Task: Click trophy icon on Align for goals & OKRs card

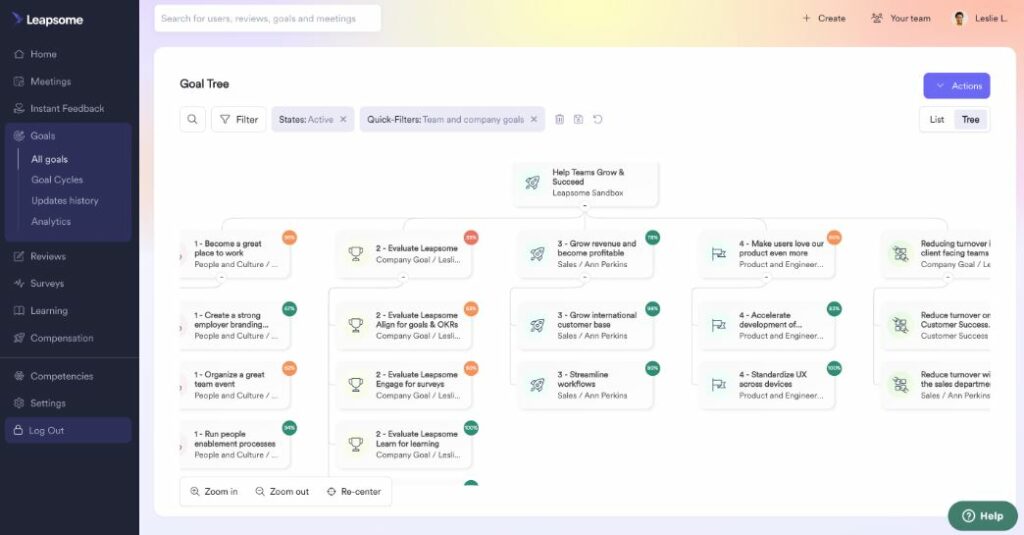Action: point(355,325)
